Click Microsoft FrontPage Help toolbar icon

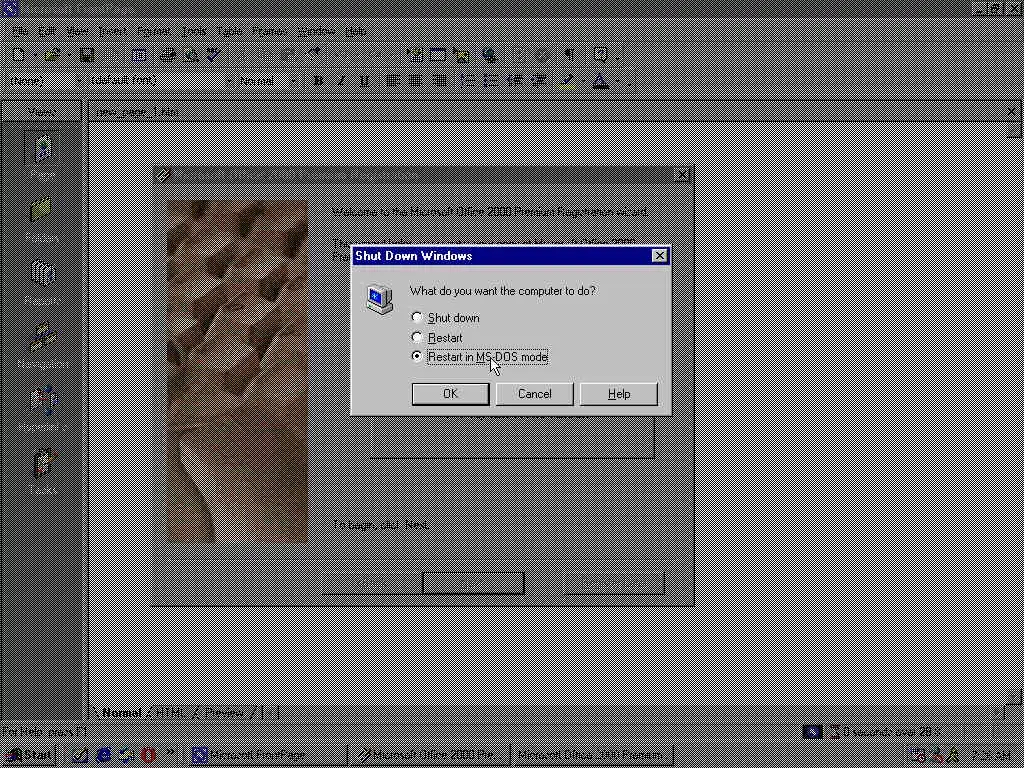coord(600,56)
